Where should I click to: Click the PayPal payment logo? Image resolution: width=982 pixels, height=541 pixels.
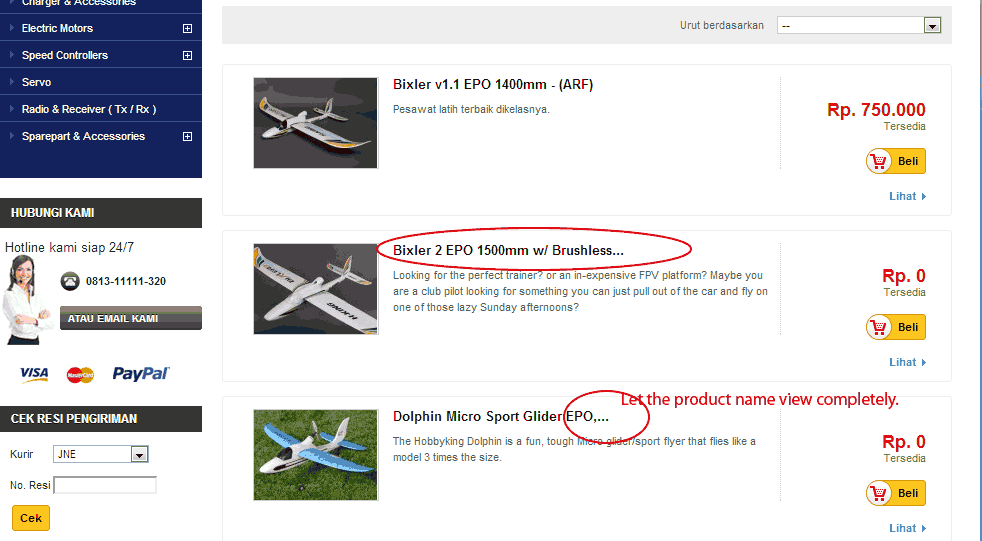coord(141,374)
